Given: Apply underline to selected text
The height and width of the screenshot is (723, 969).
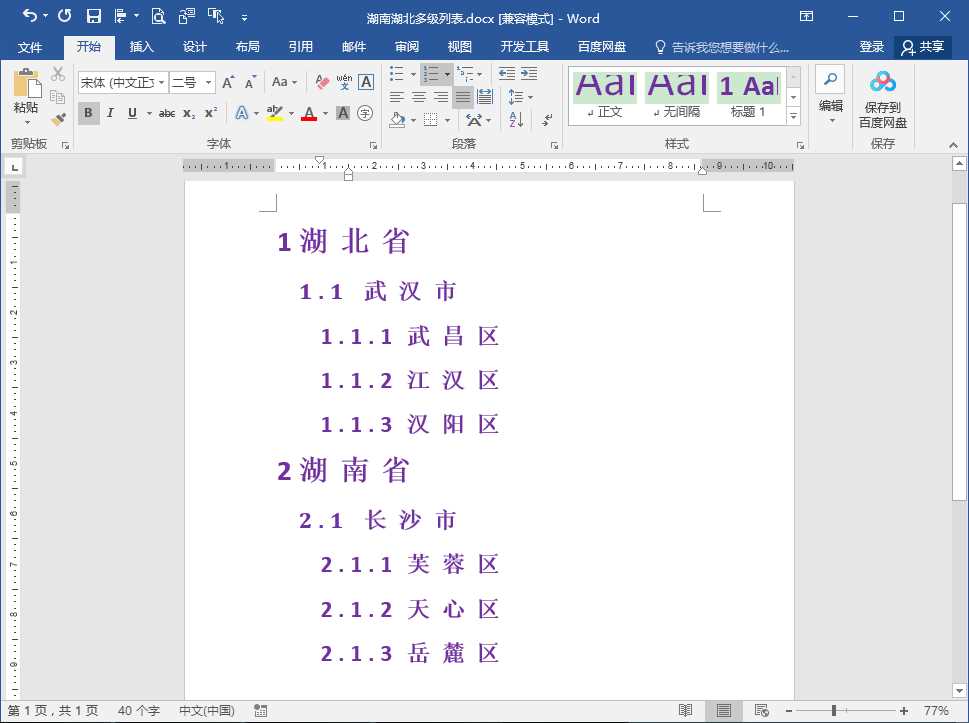Looking at the screenshot, I should pos(129,113).
